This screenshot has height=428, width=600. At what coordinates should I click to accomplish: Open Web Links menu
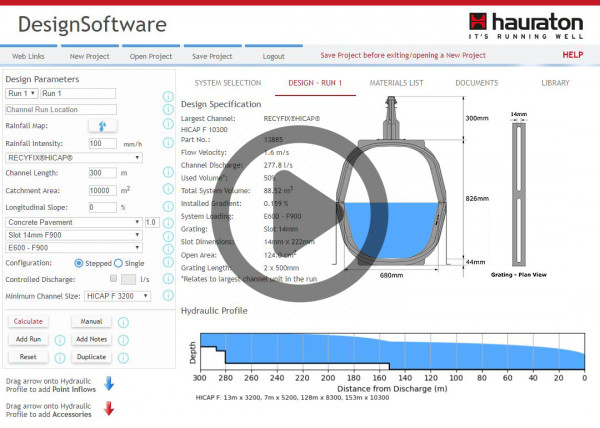(28, 56)
